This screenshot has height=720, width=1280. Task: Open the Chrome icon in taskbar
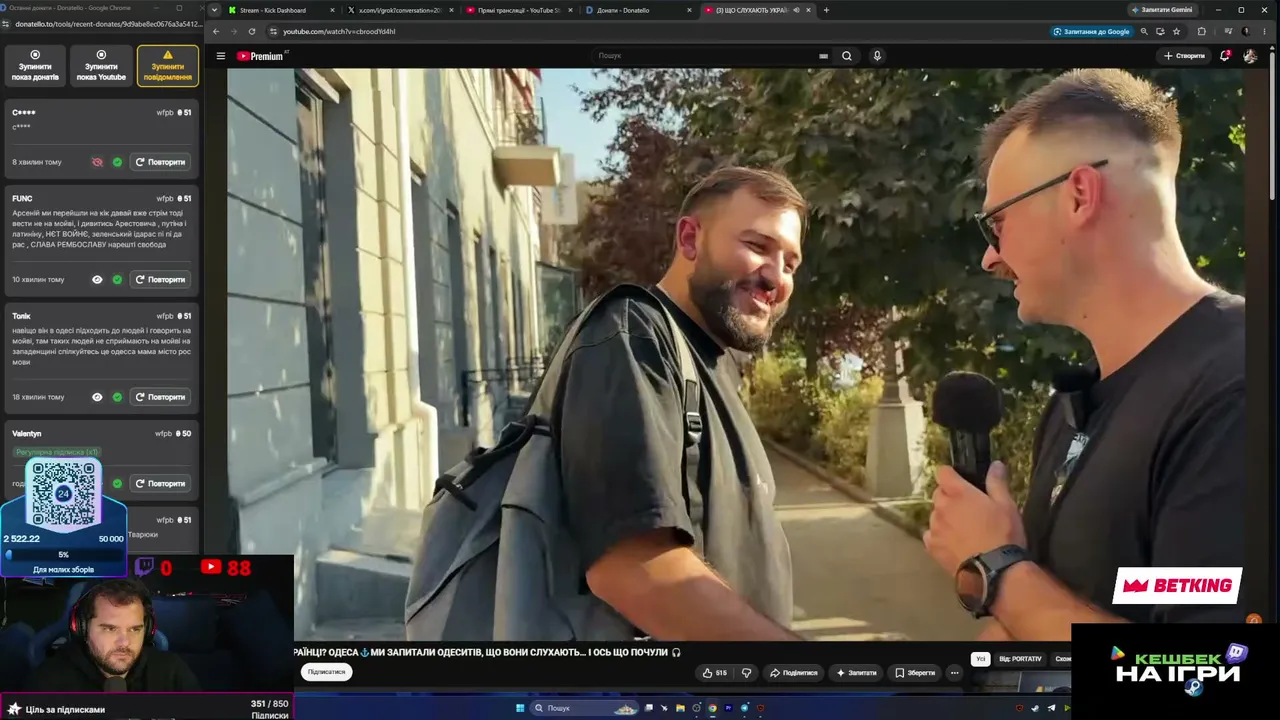[x=712, y=708]
